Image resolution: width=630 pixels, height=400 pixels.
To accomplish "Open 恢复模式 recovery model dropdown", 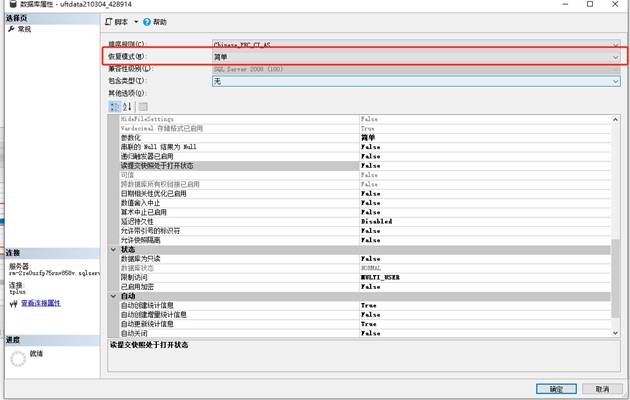I will [615, 57].
